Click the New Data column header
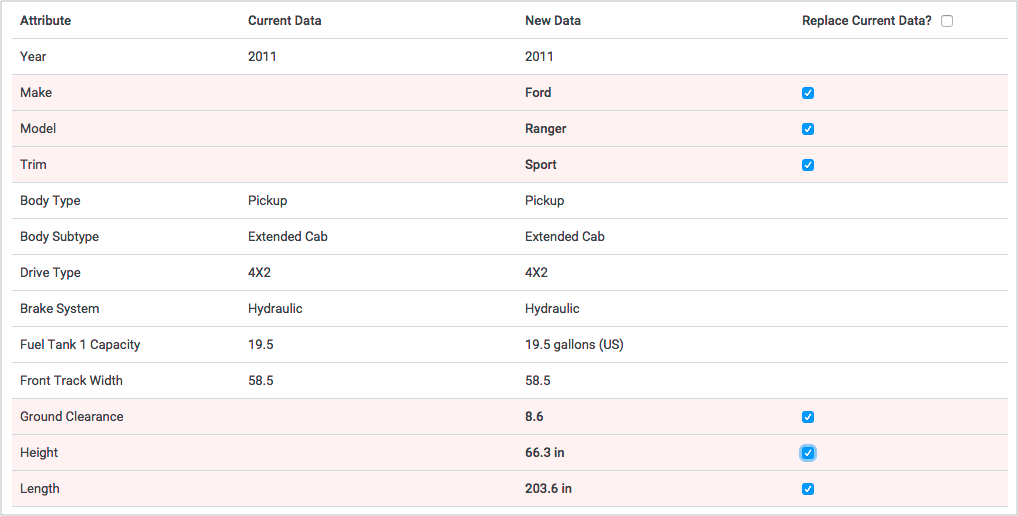The image size is (1018, 516). tap(552, 21)
